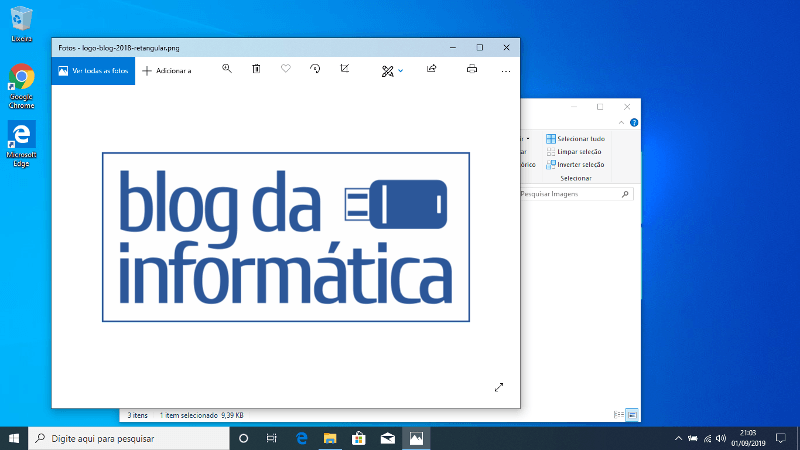
Task: Open Cortana circle icon on taskbar
Action: [x=243, y=438]
